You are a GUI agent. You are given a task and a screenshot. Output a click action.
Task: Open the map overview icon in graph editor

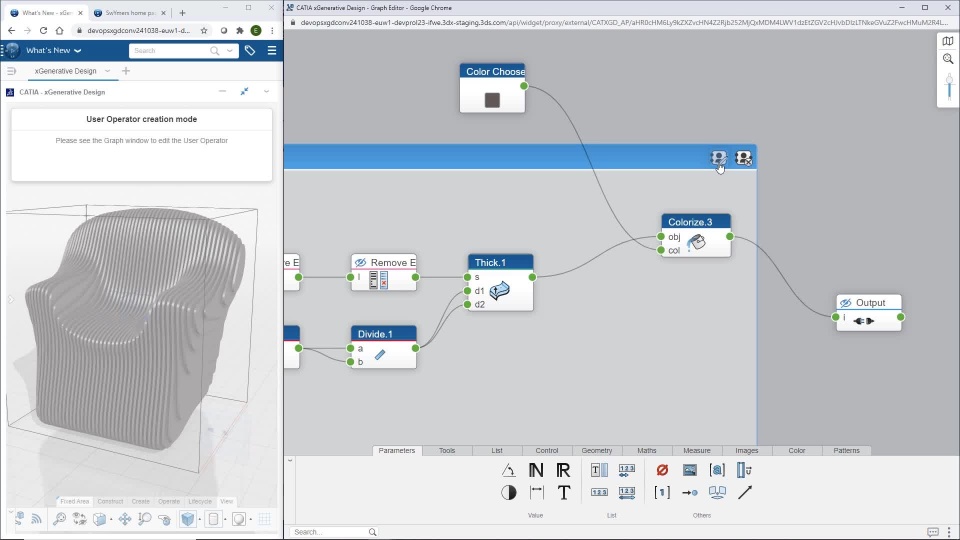click(948, 41)
